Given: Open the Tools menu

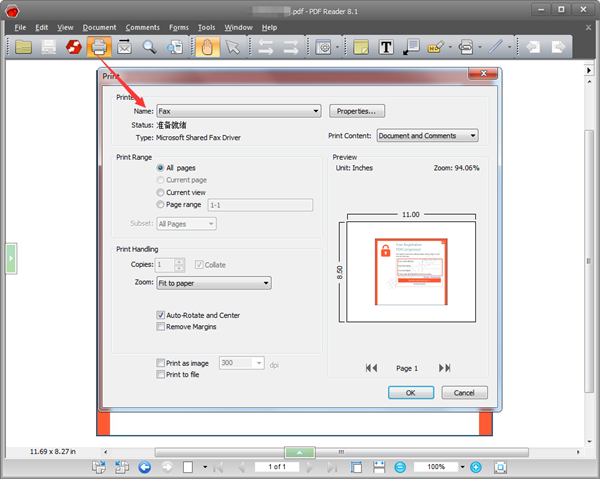Looking at the screenshot, I should (x=207, y=28).
